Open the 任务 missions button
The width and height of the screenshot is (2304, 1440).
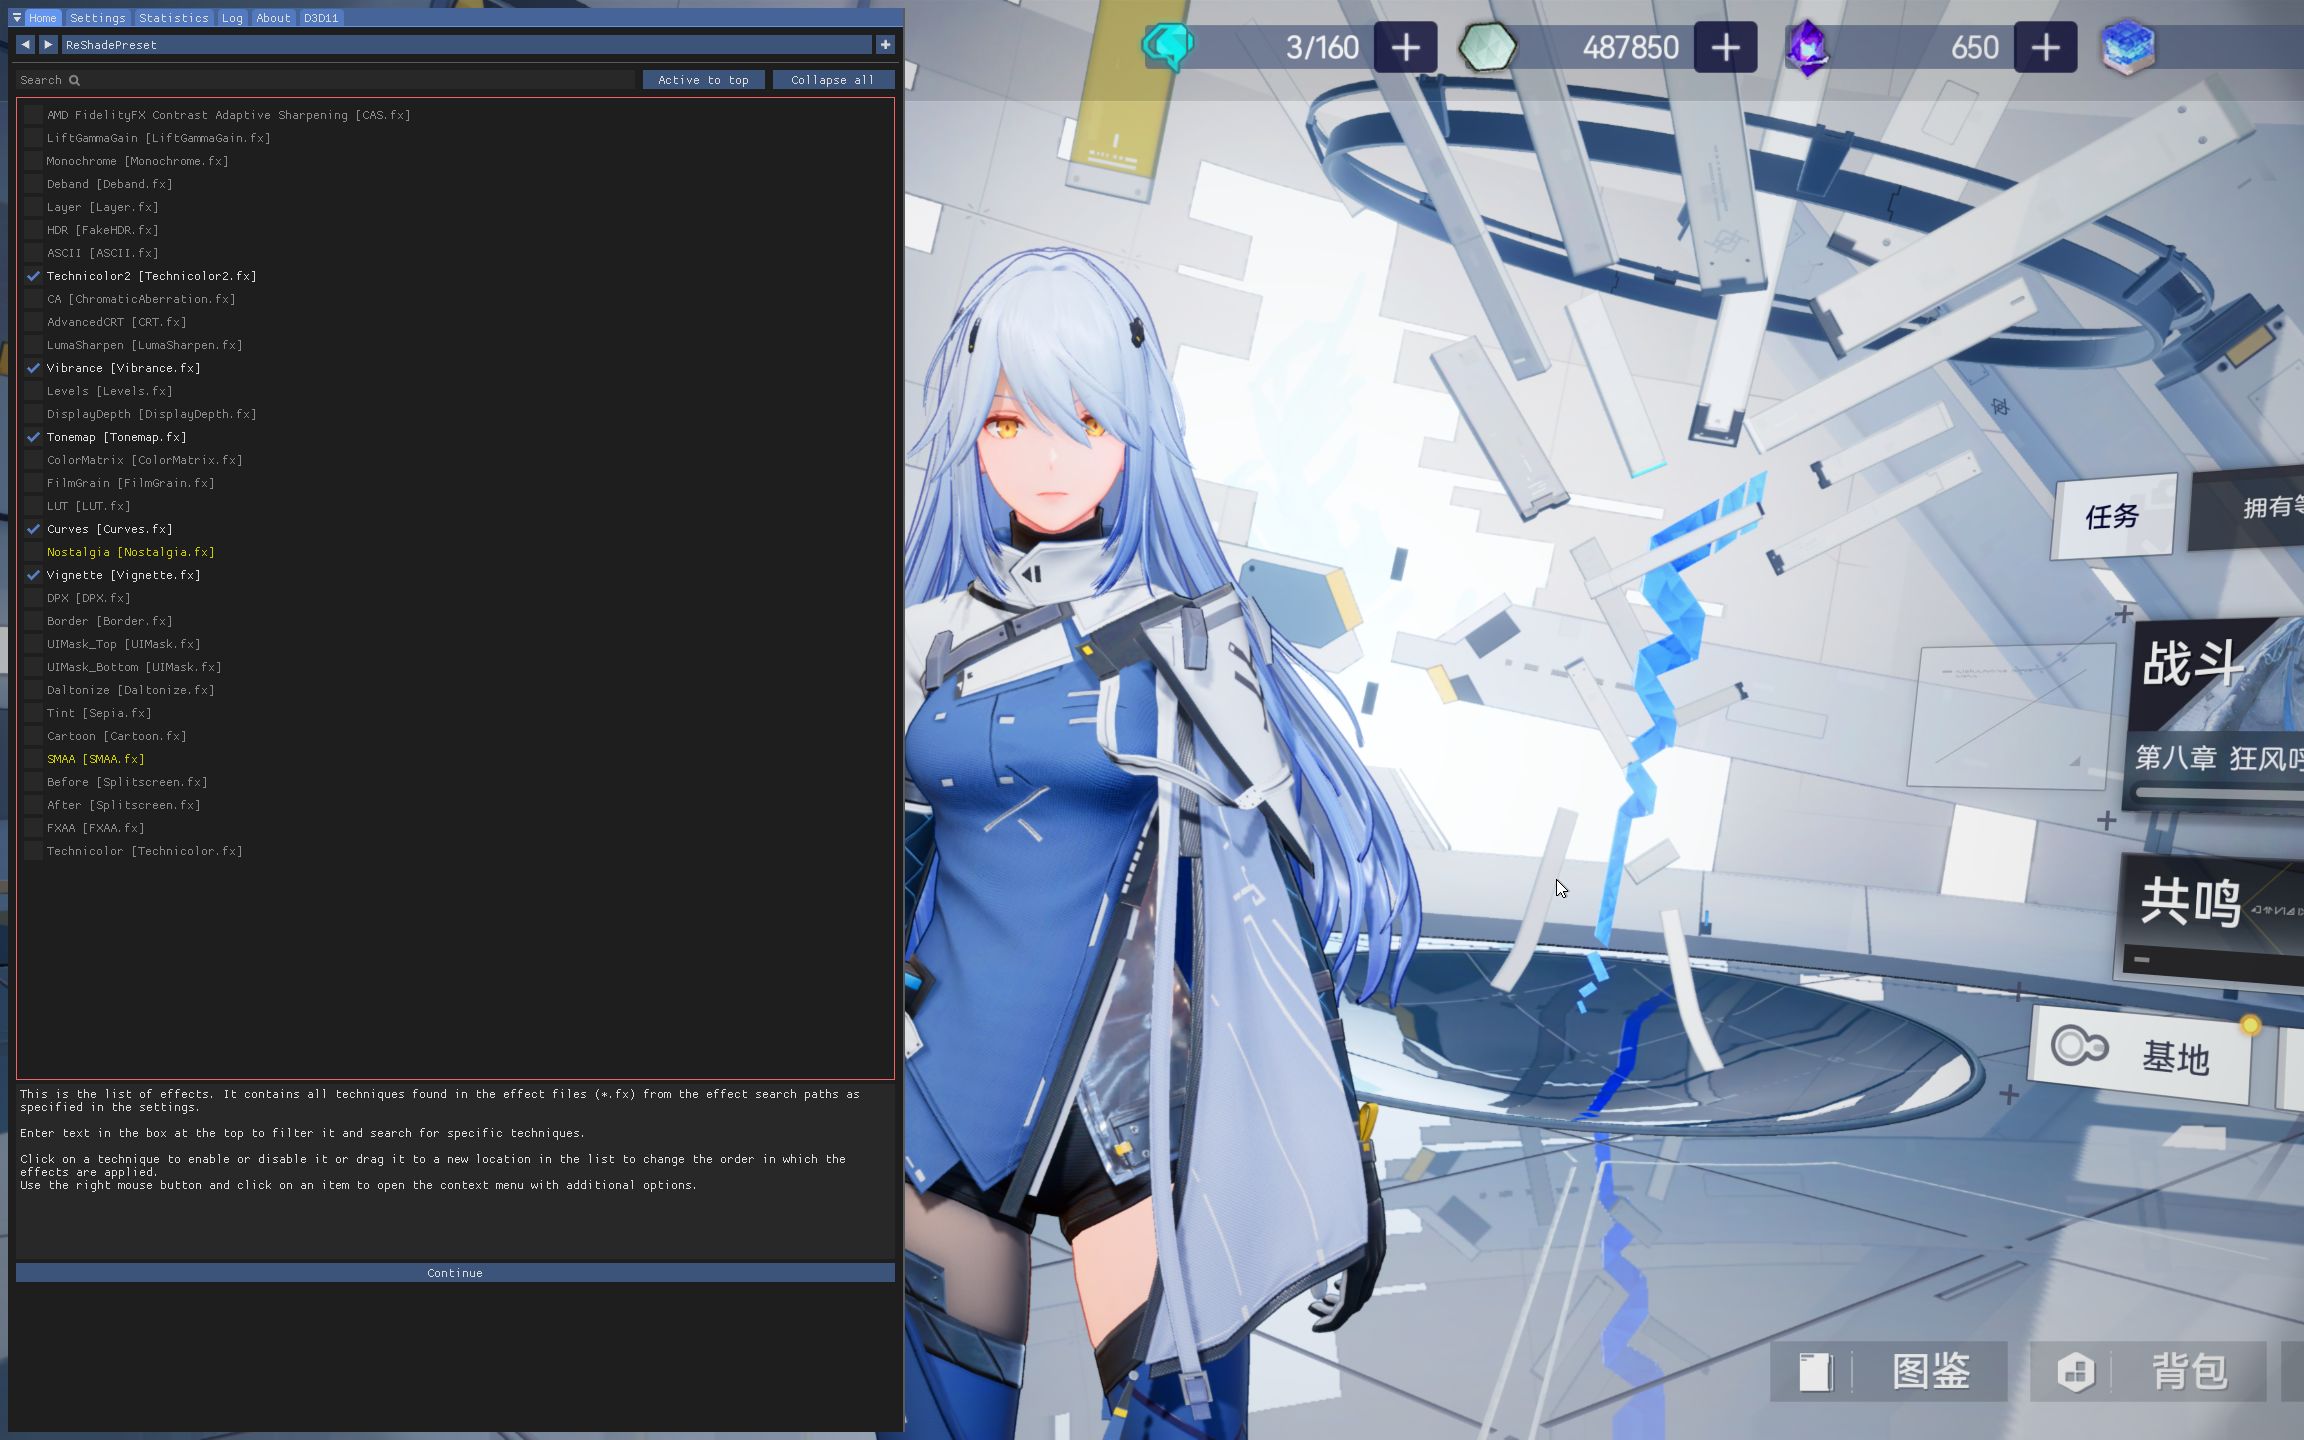point(2112,516)
